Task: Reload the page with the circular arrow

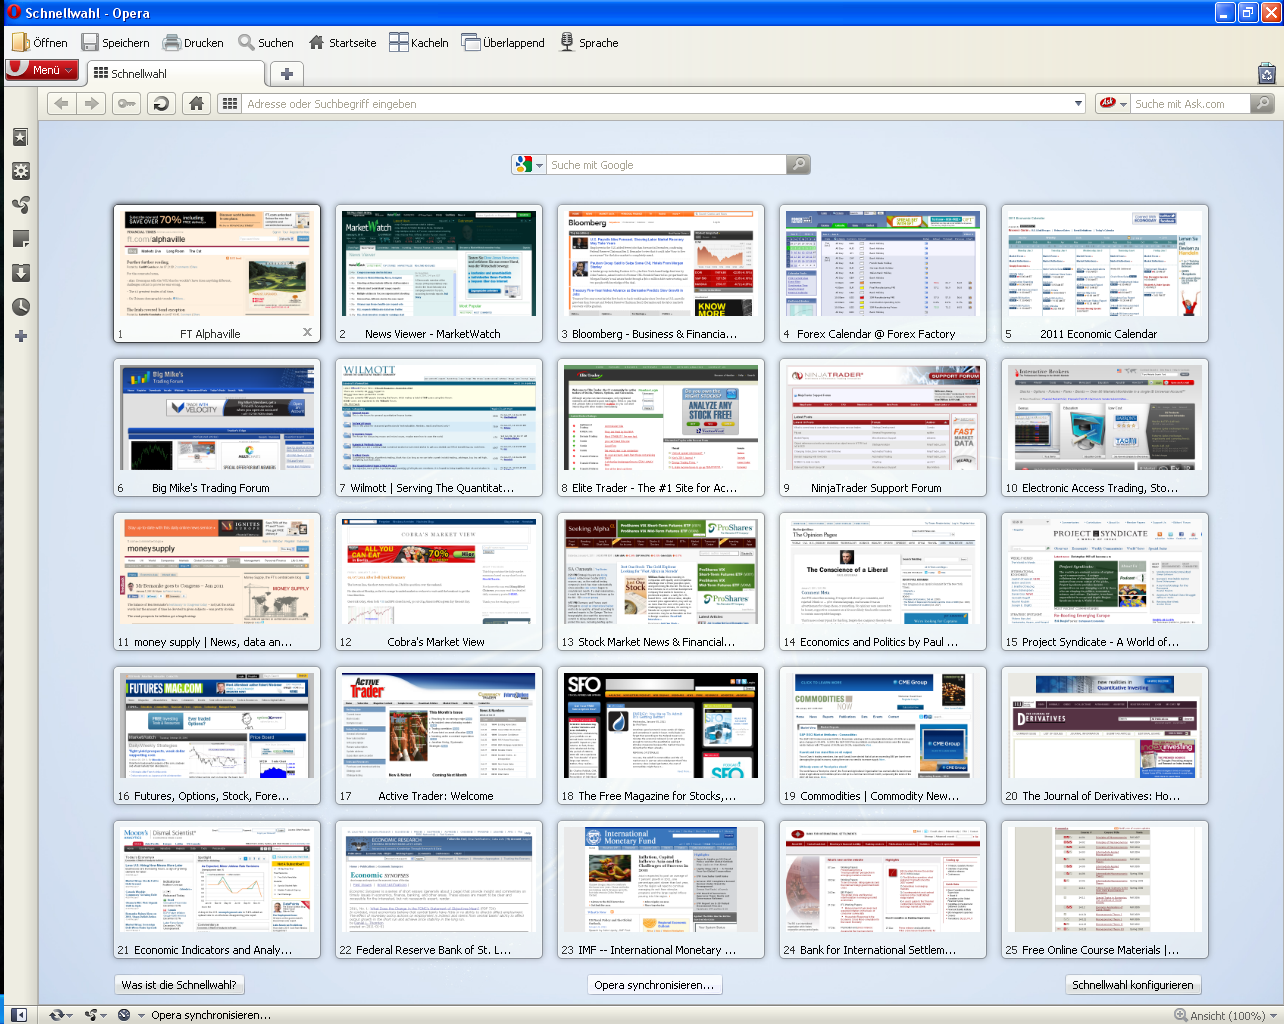Action: 161,103
